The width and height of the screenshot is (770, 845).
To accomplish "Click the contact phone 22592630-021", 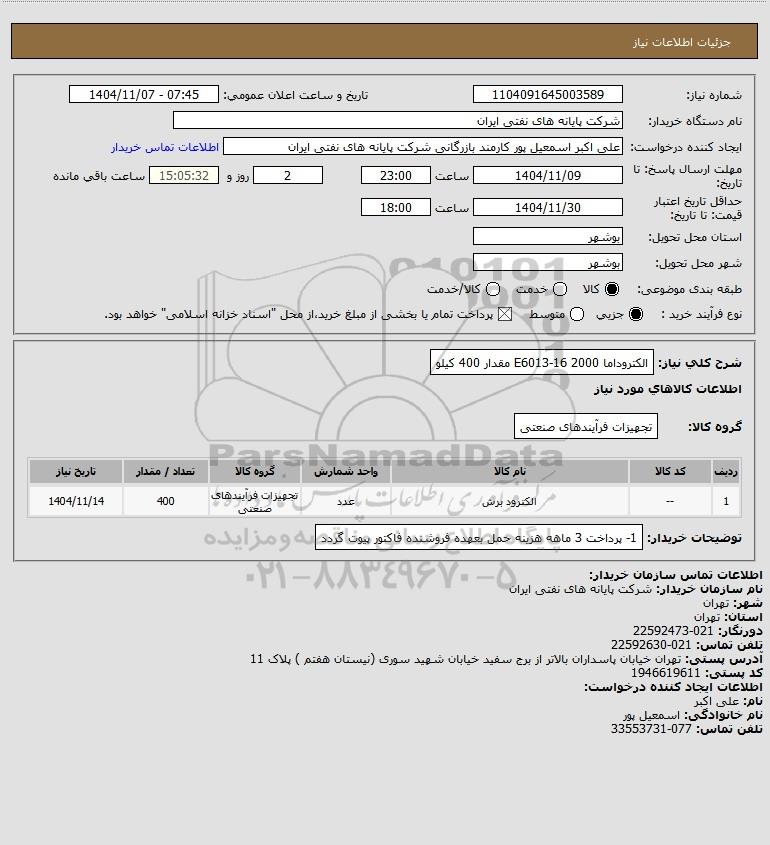I will coord(651,645).
